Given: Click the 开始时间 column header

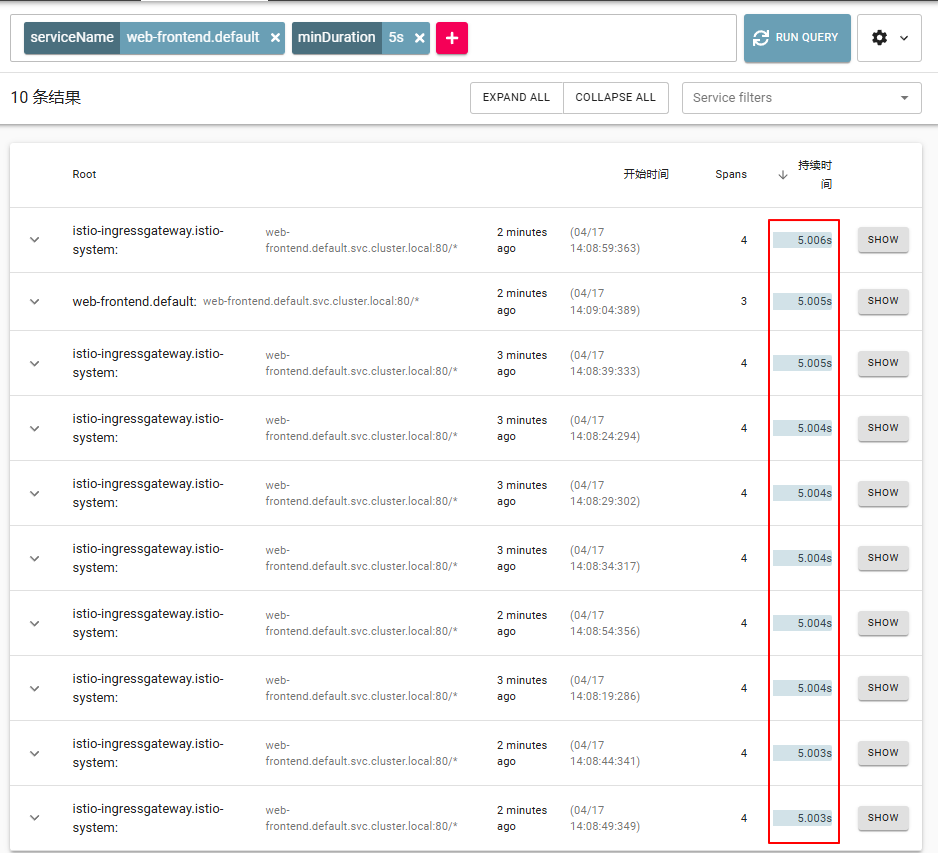Looking at the screenshot, I should click(646, 174).
